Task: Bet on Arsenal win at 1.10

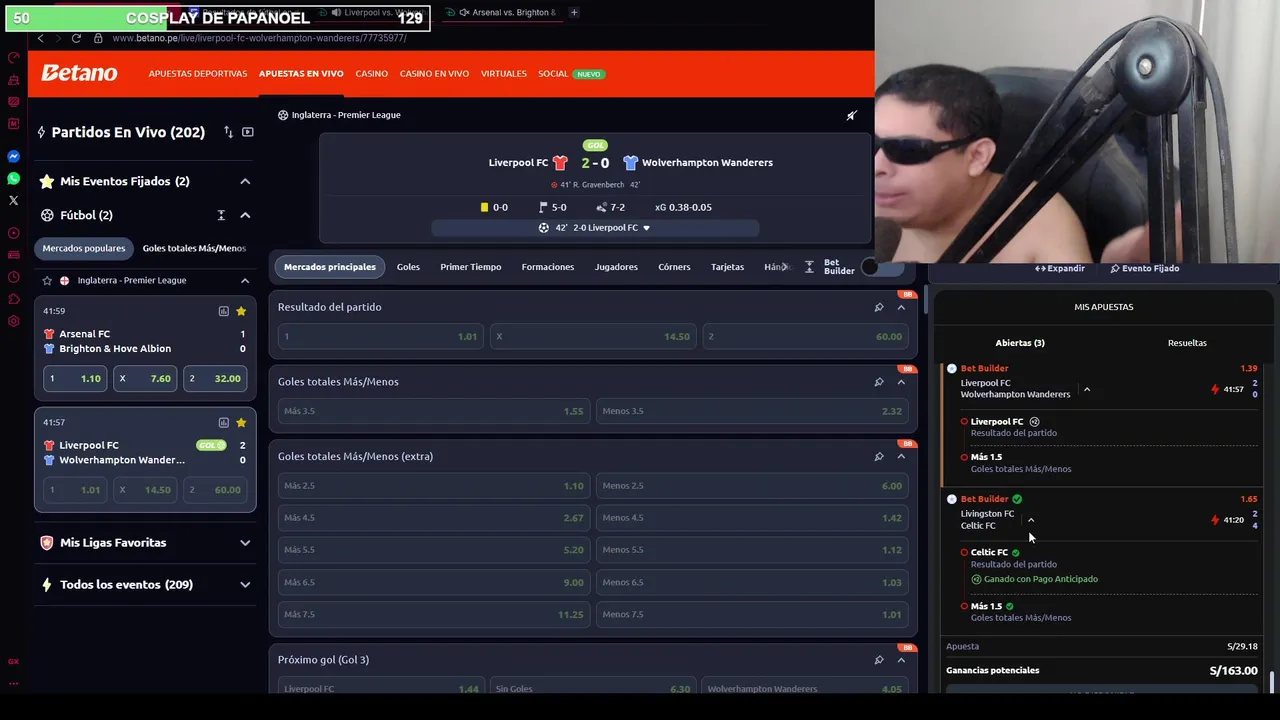Action: [x=75, y=379]
